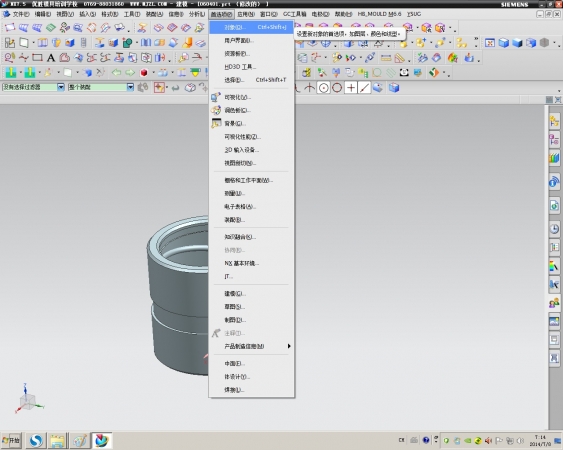Choose 资源板(P)... menu entry
Image resolution: width=563 pixels, height=450 pixels.
pos(251,54)
